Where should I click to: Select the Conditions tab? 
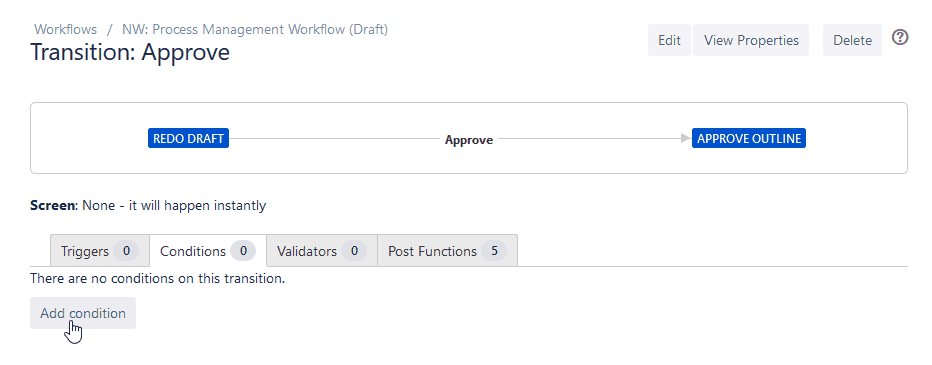point(208,251)
